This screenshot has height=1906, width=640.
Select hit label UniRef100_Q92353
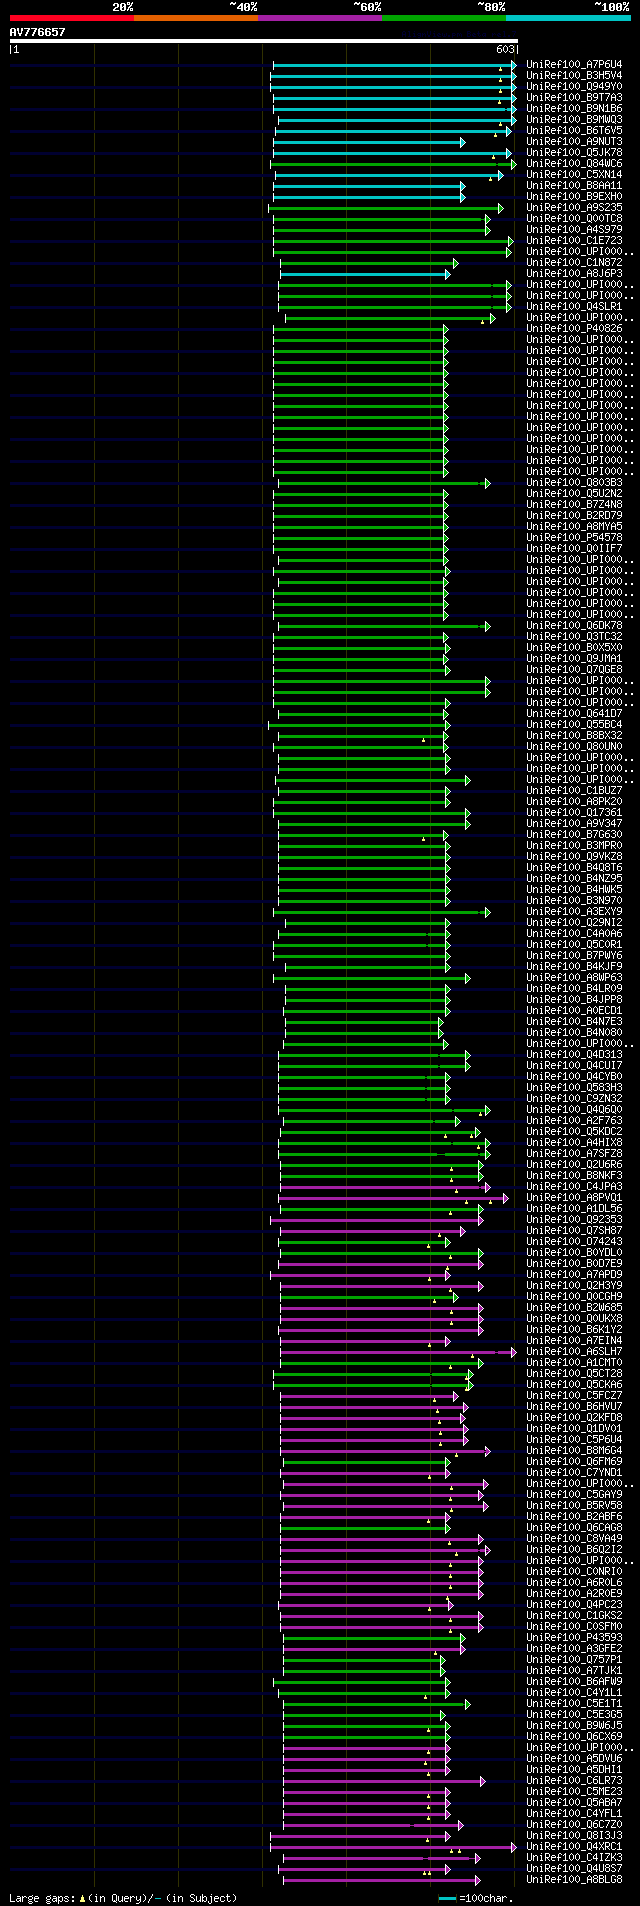[574, 1219]
